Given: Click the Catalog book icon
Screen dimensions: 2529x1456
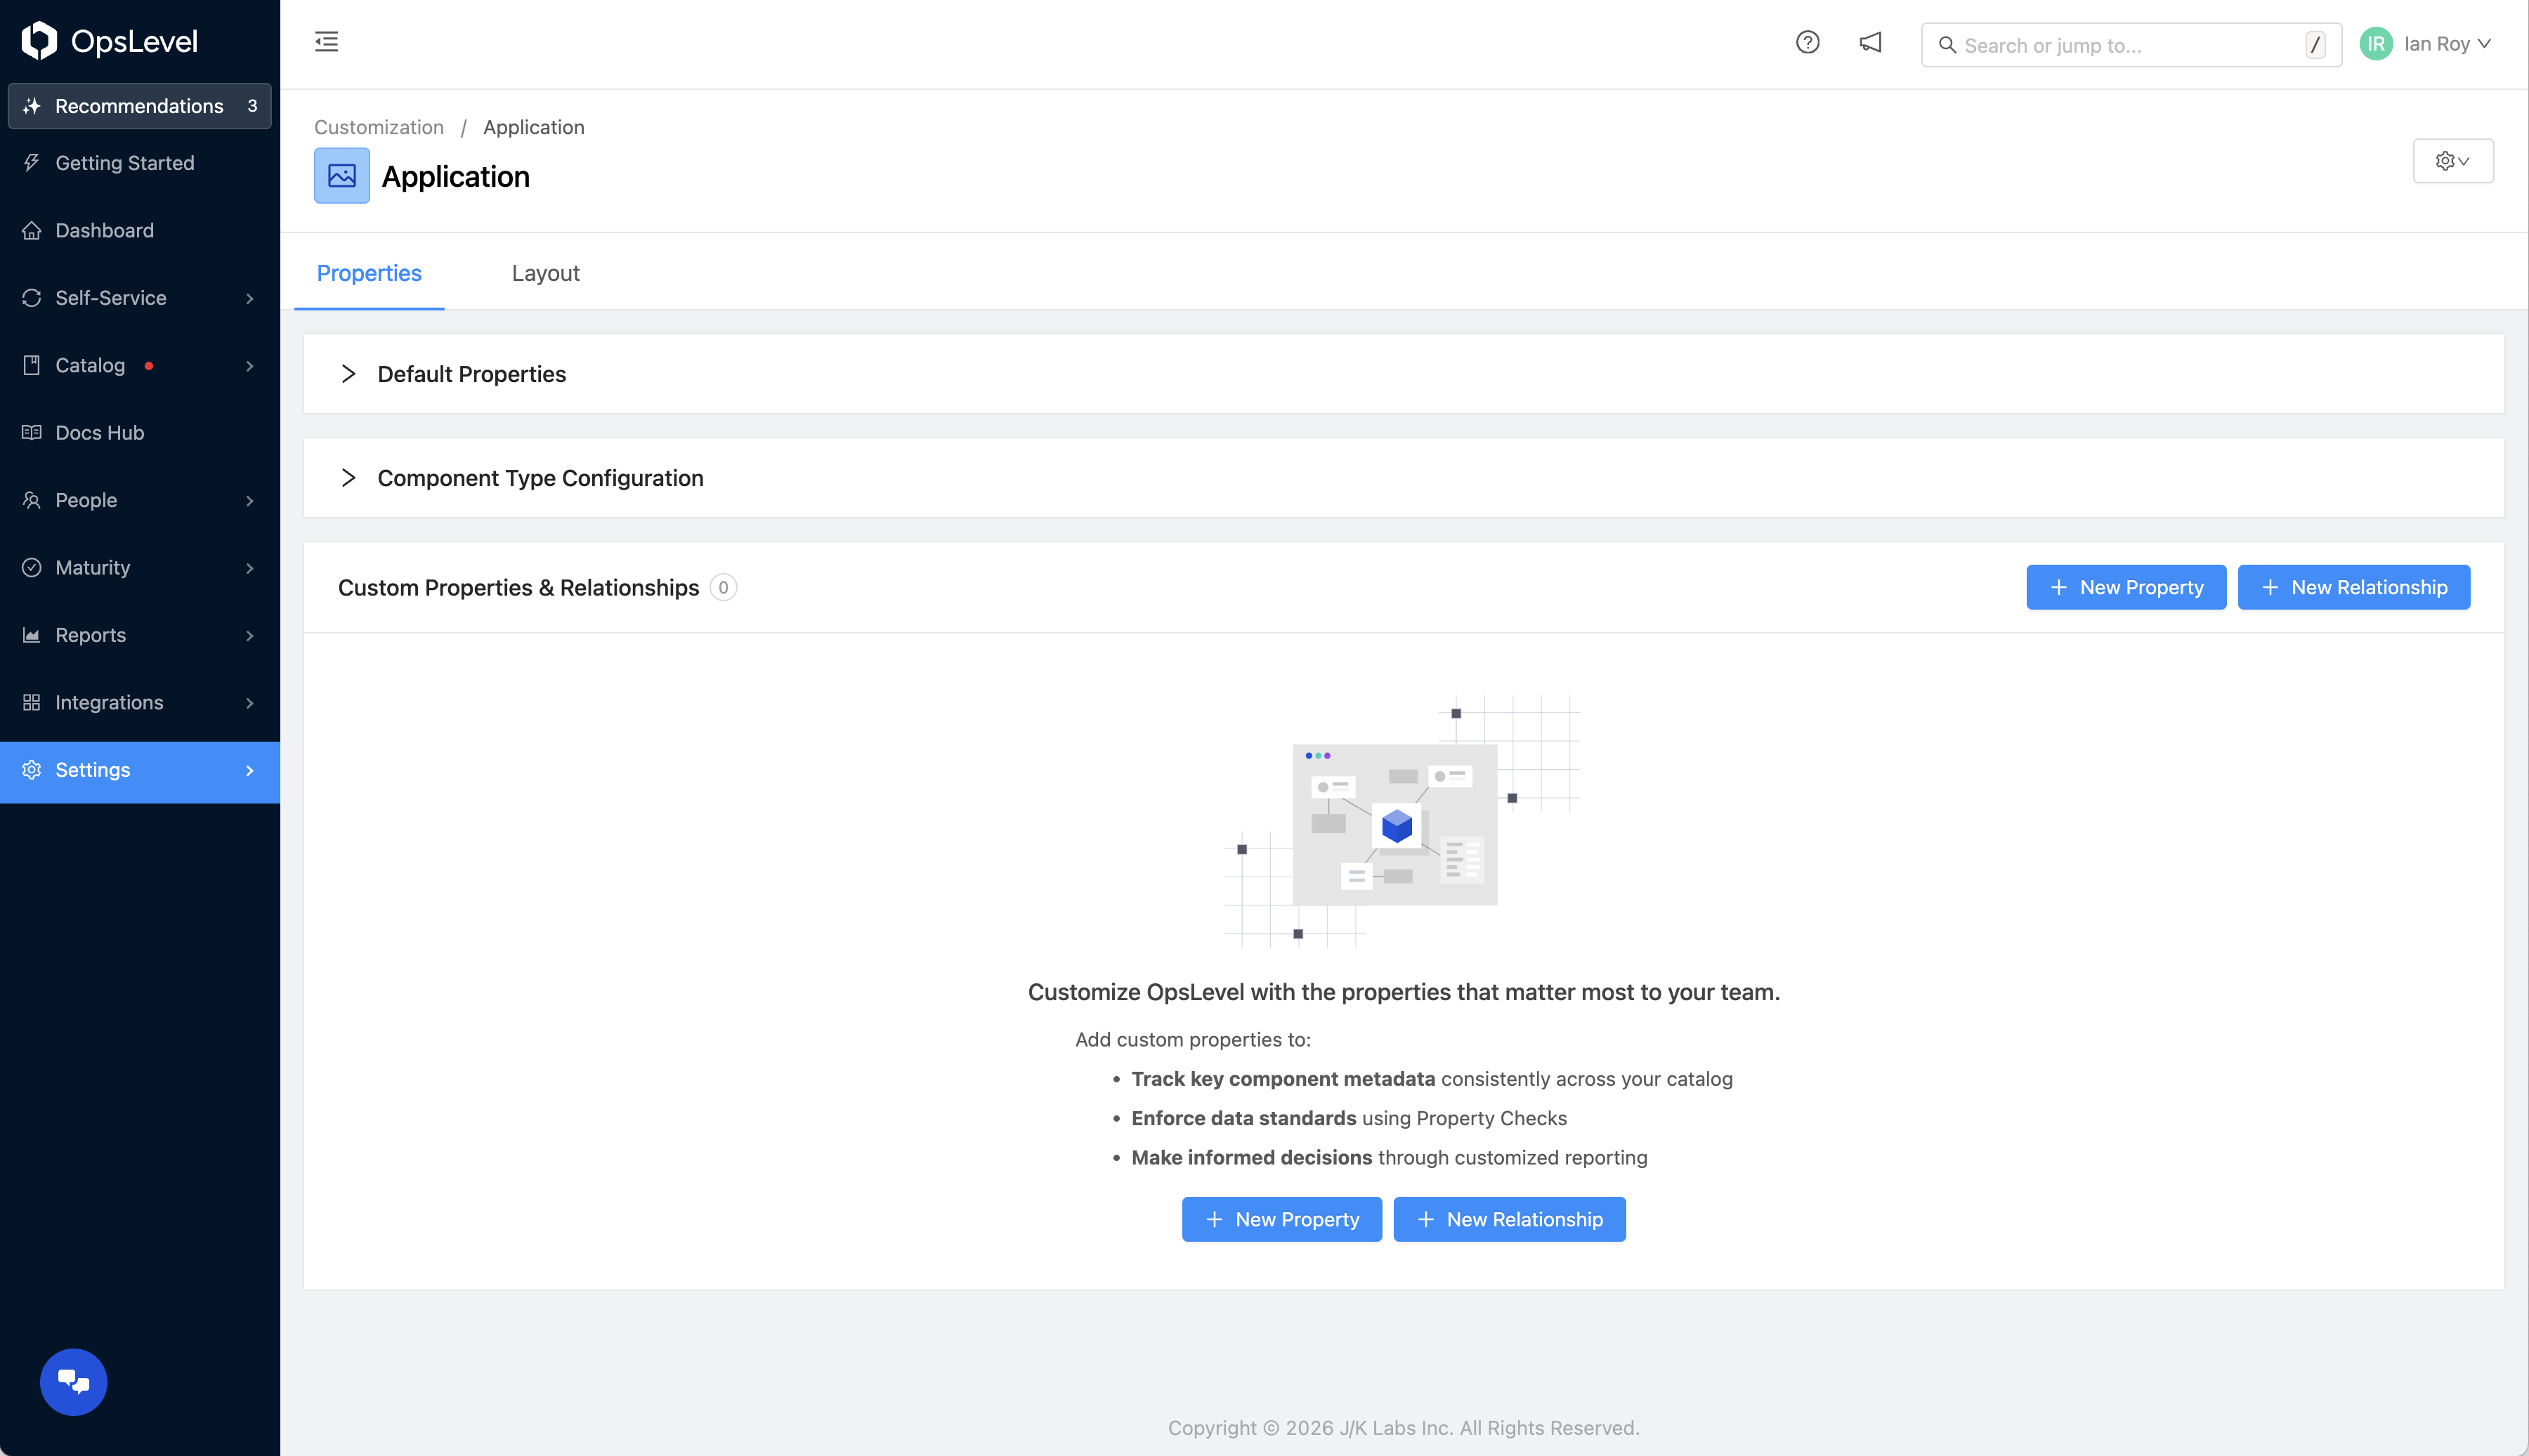Looking at the screenshot, I should (x=32, y=365).
